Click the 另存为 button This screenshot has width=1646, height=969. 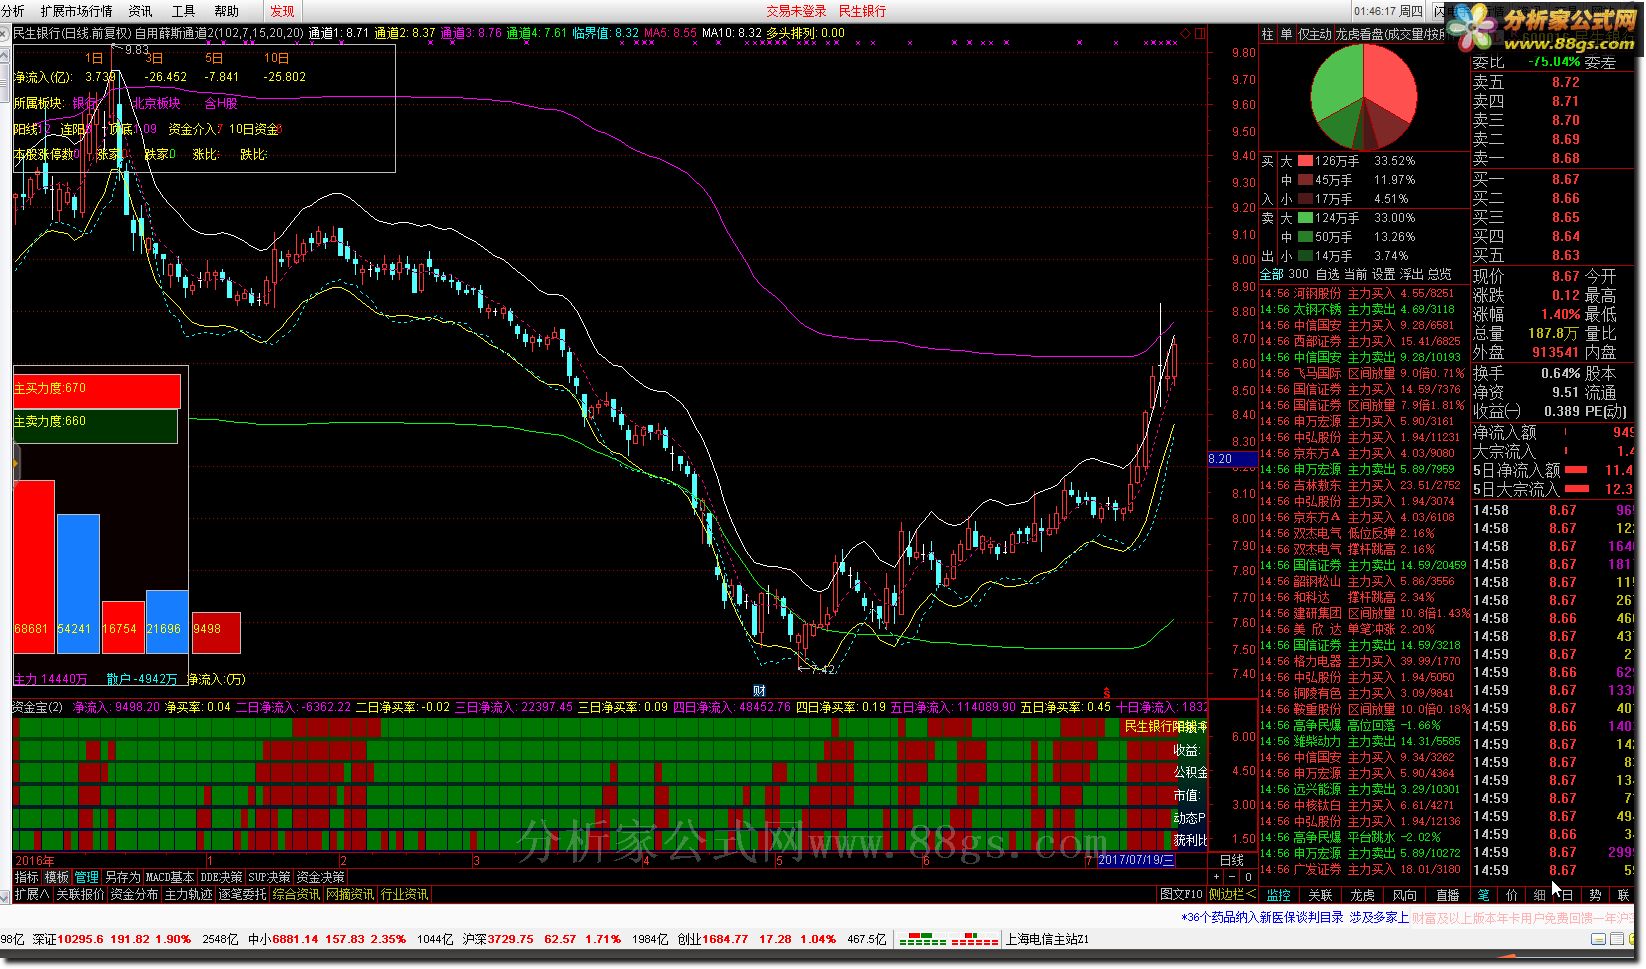point(123,877)
